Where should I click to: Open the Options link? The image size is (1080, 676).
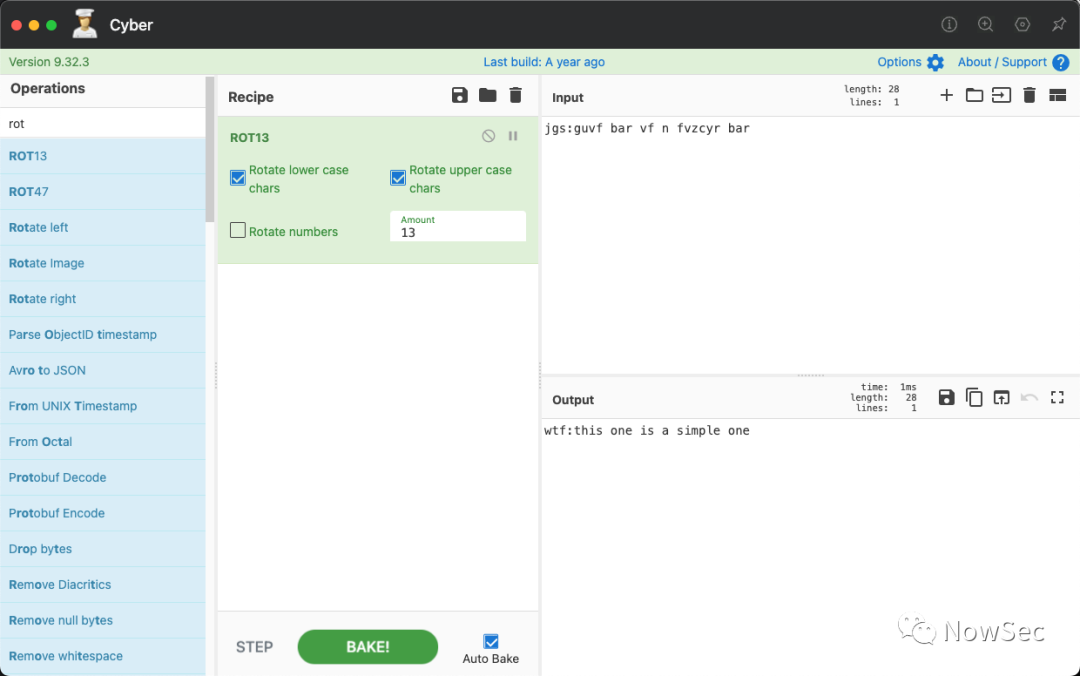coord(899,62)
